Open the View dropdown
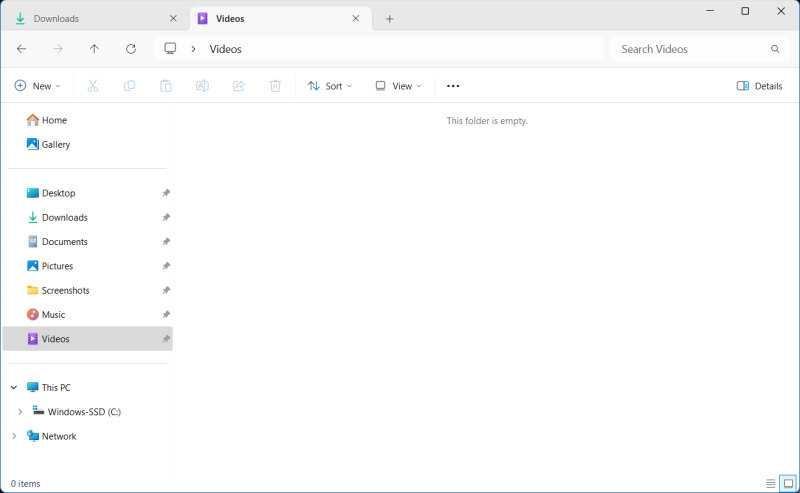The height and width of the screenshot is (493, 800). pyautogui.click(x=398, y=86)
